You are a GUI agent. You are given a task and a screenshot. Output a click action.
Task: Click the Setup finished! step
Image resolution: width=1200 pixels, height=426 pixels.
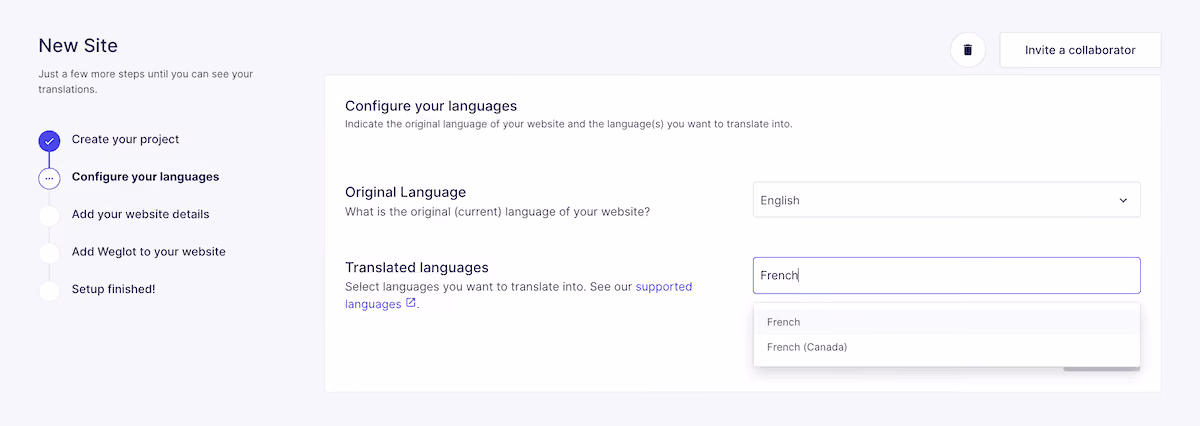point(113,289)
